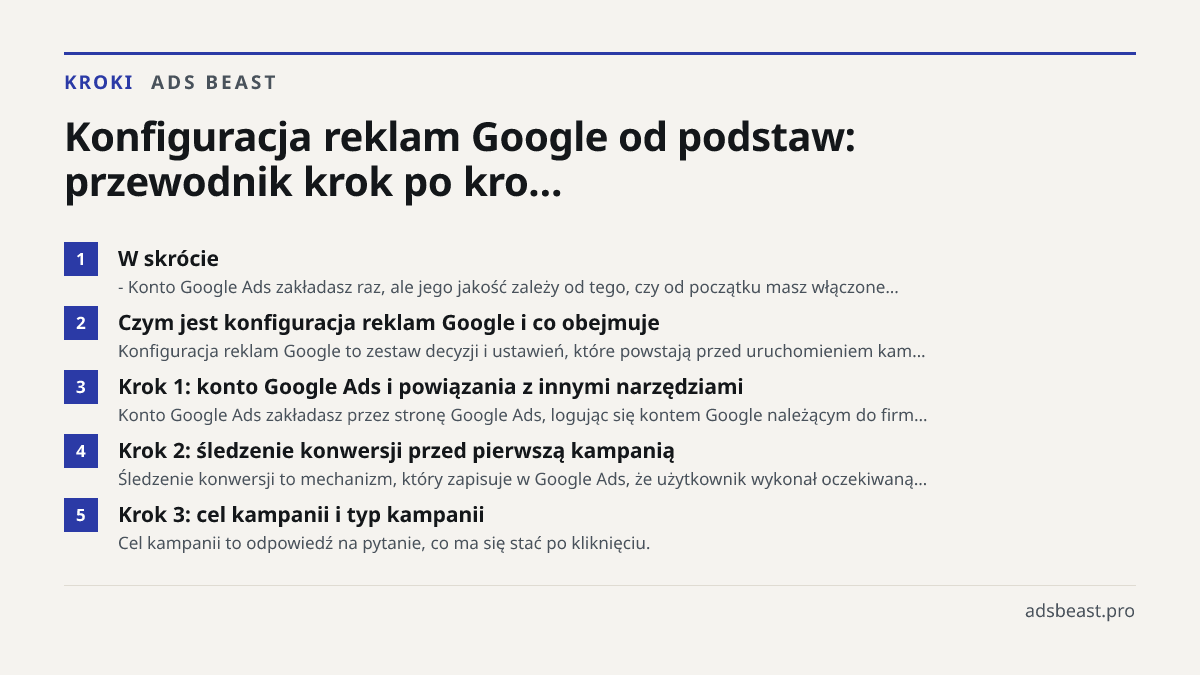The width and height of the screenshot is (1200, 675).
Task: Select the step number 4 badge
Action: 81,451
